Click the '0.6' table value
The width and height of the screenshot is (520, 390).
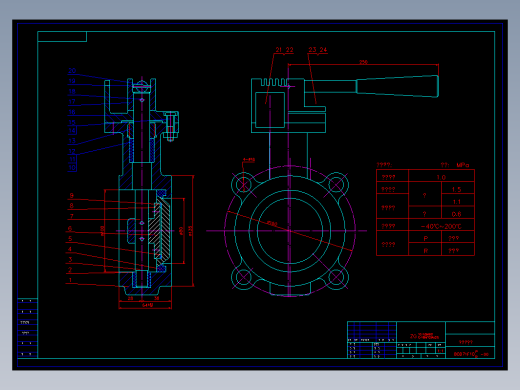[456, 214]
